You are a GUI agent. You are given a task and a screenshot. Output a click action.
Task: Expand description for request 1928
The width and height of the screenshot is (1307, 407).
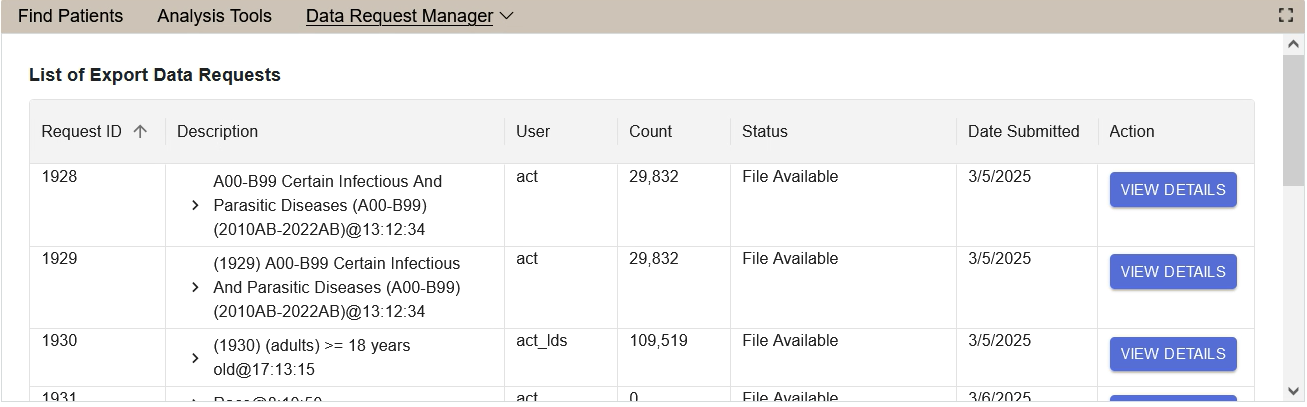pos(195,206)
